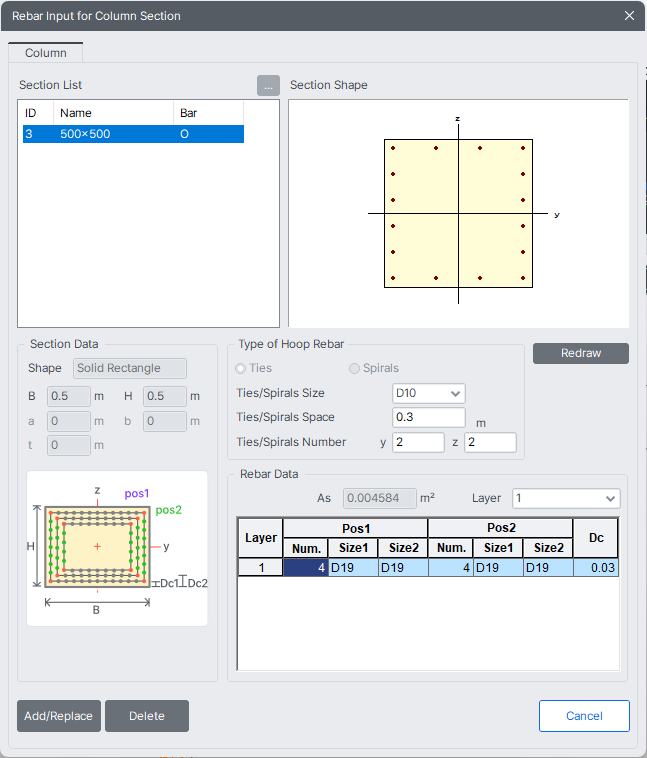Click the rebar position diagram with pos1 and pos2
The height and width of the screenshot is (758, 647).
(117, 549)
